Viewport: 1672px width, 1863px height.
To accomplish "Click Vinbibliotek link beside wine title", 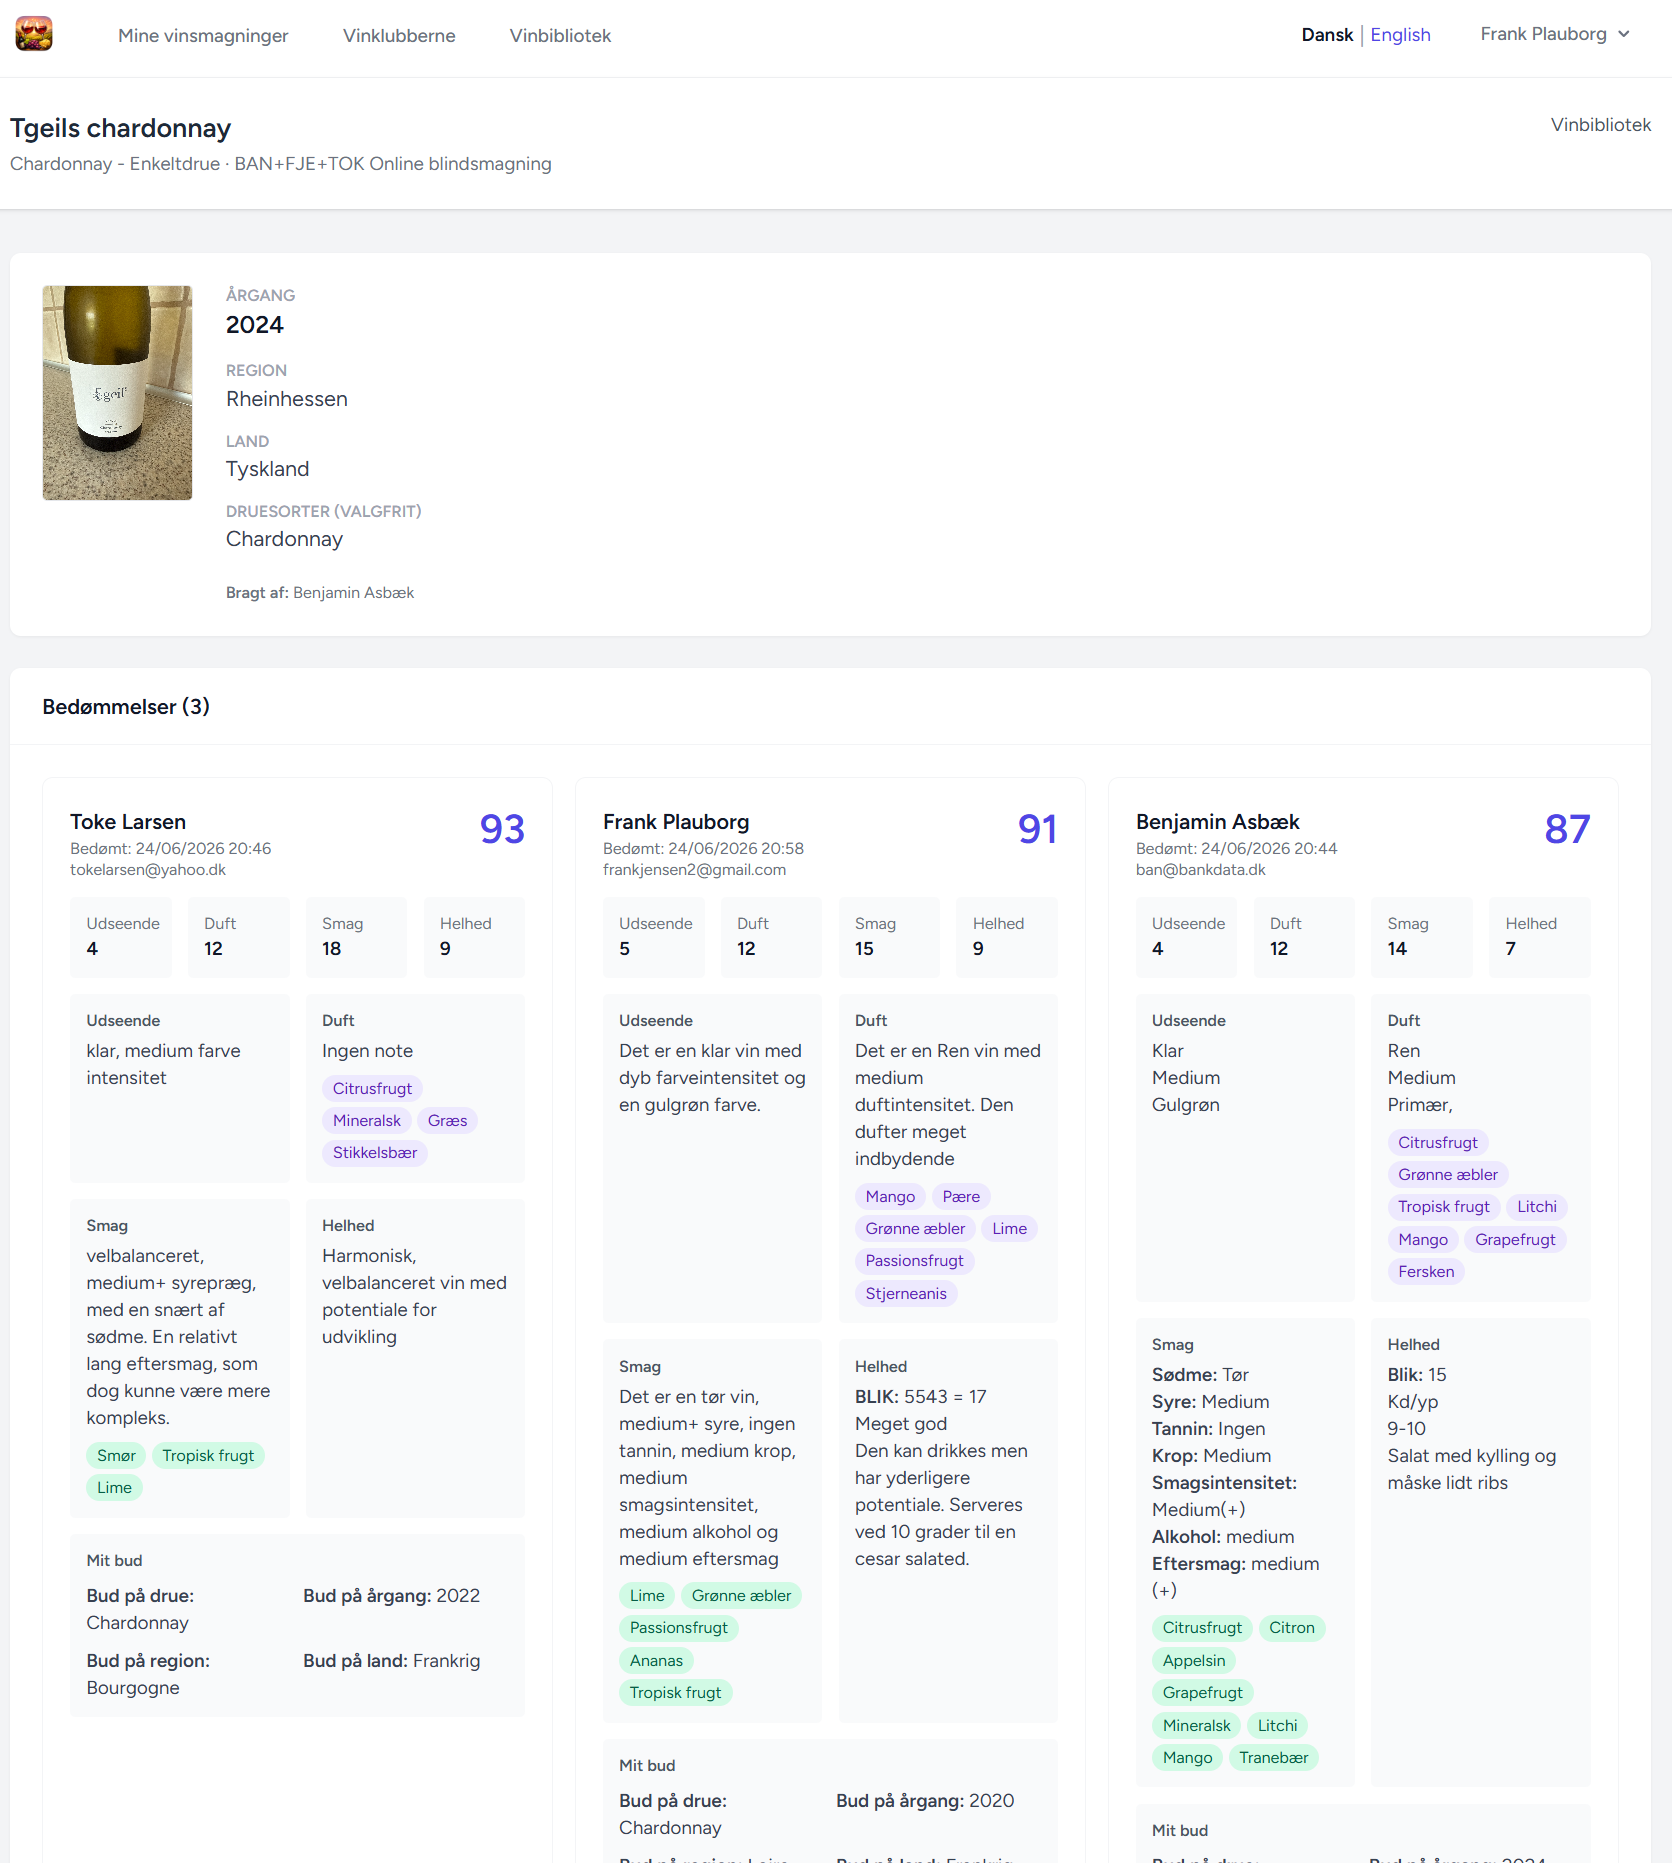I will pos(1600,125).
